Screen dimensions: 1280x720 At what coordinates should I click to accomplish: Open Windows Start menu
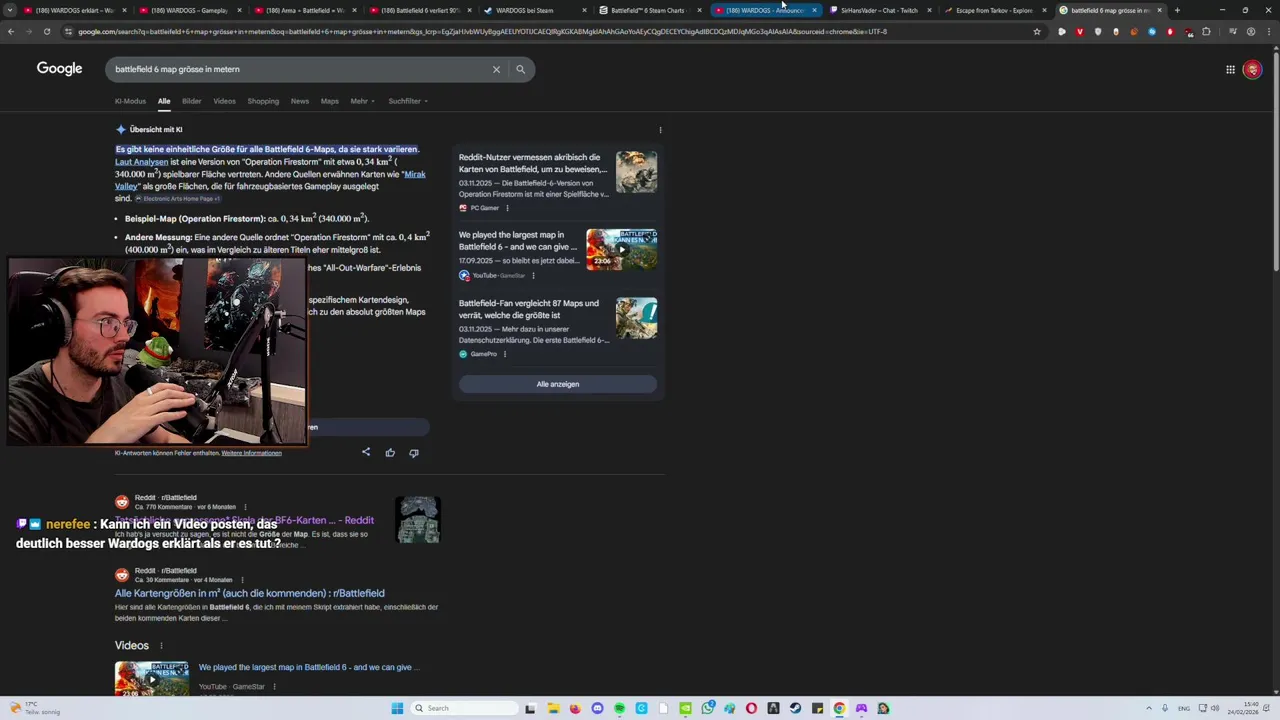pos(397,708)
